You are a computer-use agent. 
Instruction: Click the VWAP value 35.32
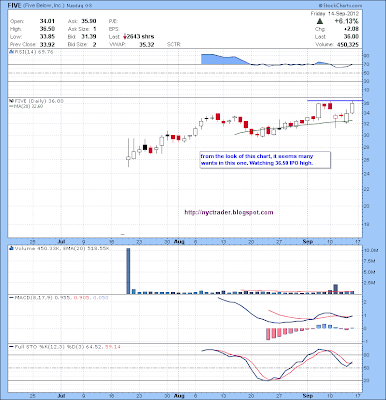[x=147, y=44]
